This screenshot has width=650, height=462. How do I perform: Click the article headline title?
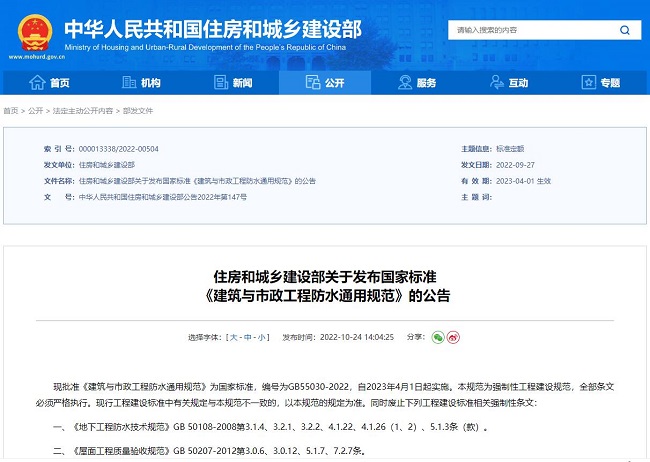click(x=326, y=286)
